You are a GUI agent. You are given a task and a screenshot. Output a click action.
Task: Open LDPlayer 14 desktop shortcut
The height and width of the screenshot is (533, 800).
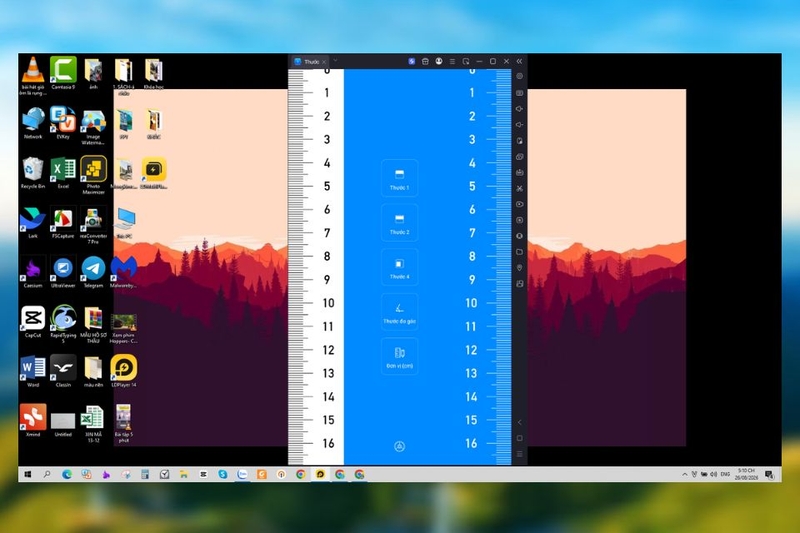tap(123, 371)
